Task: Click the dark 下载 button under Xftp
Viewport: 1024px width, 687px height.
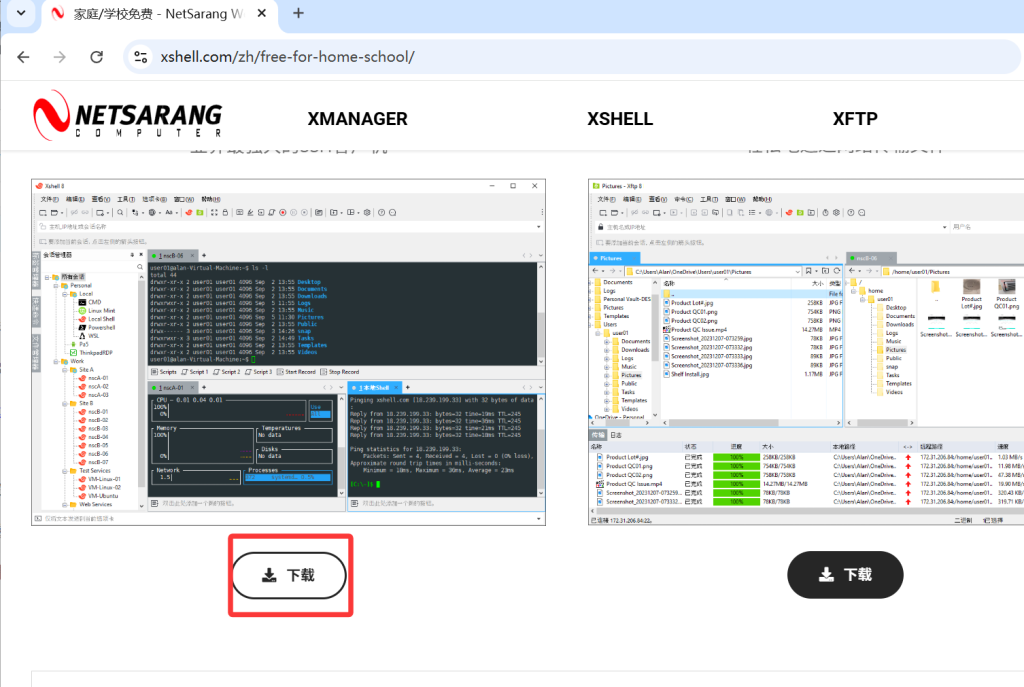Action: (x=845, y=575)
